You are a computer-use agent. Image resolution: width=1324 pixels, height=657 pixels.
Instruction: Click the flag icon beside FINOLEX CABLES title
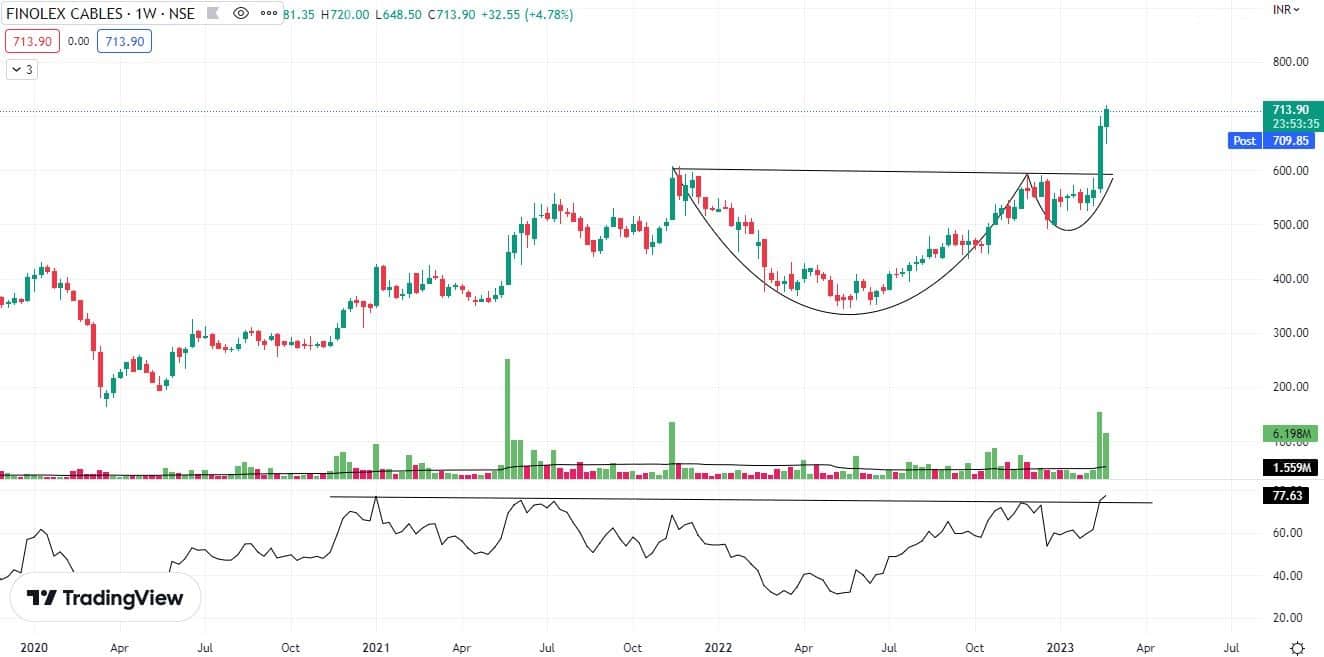point(213,14)
